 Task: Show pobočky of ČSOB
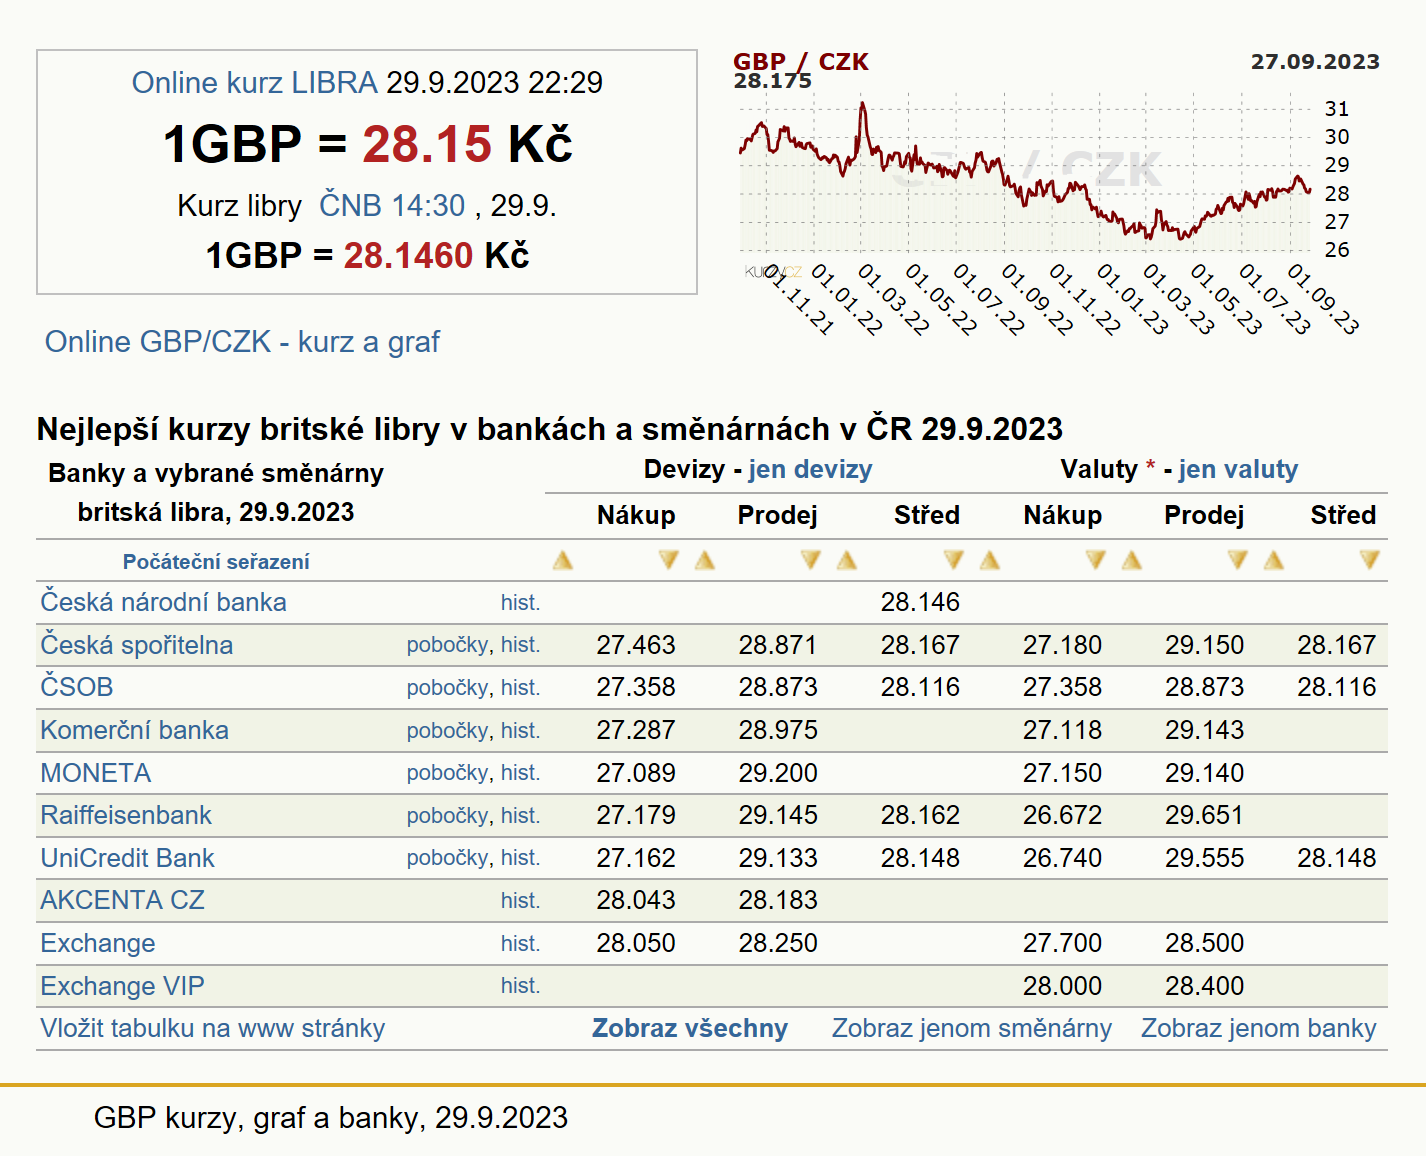[x=447, y=688]
